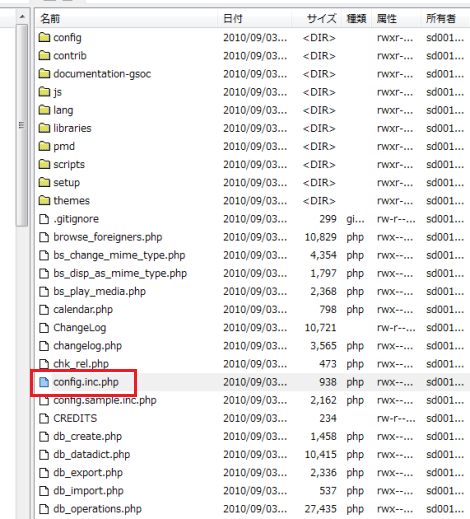Sort files by サイズ column header
This screenshot has height=519, width=470.
coord(316,18)
